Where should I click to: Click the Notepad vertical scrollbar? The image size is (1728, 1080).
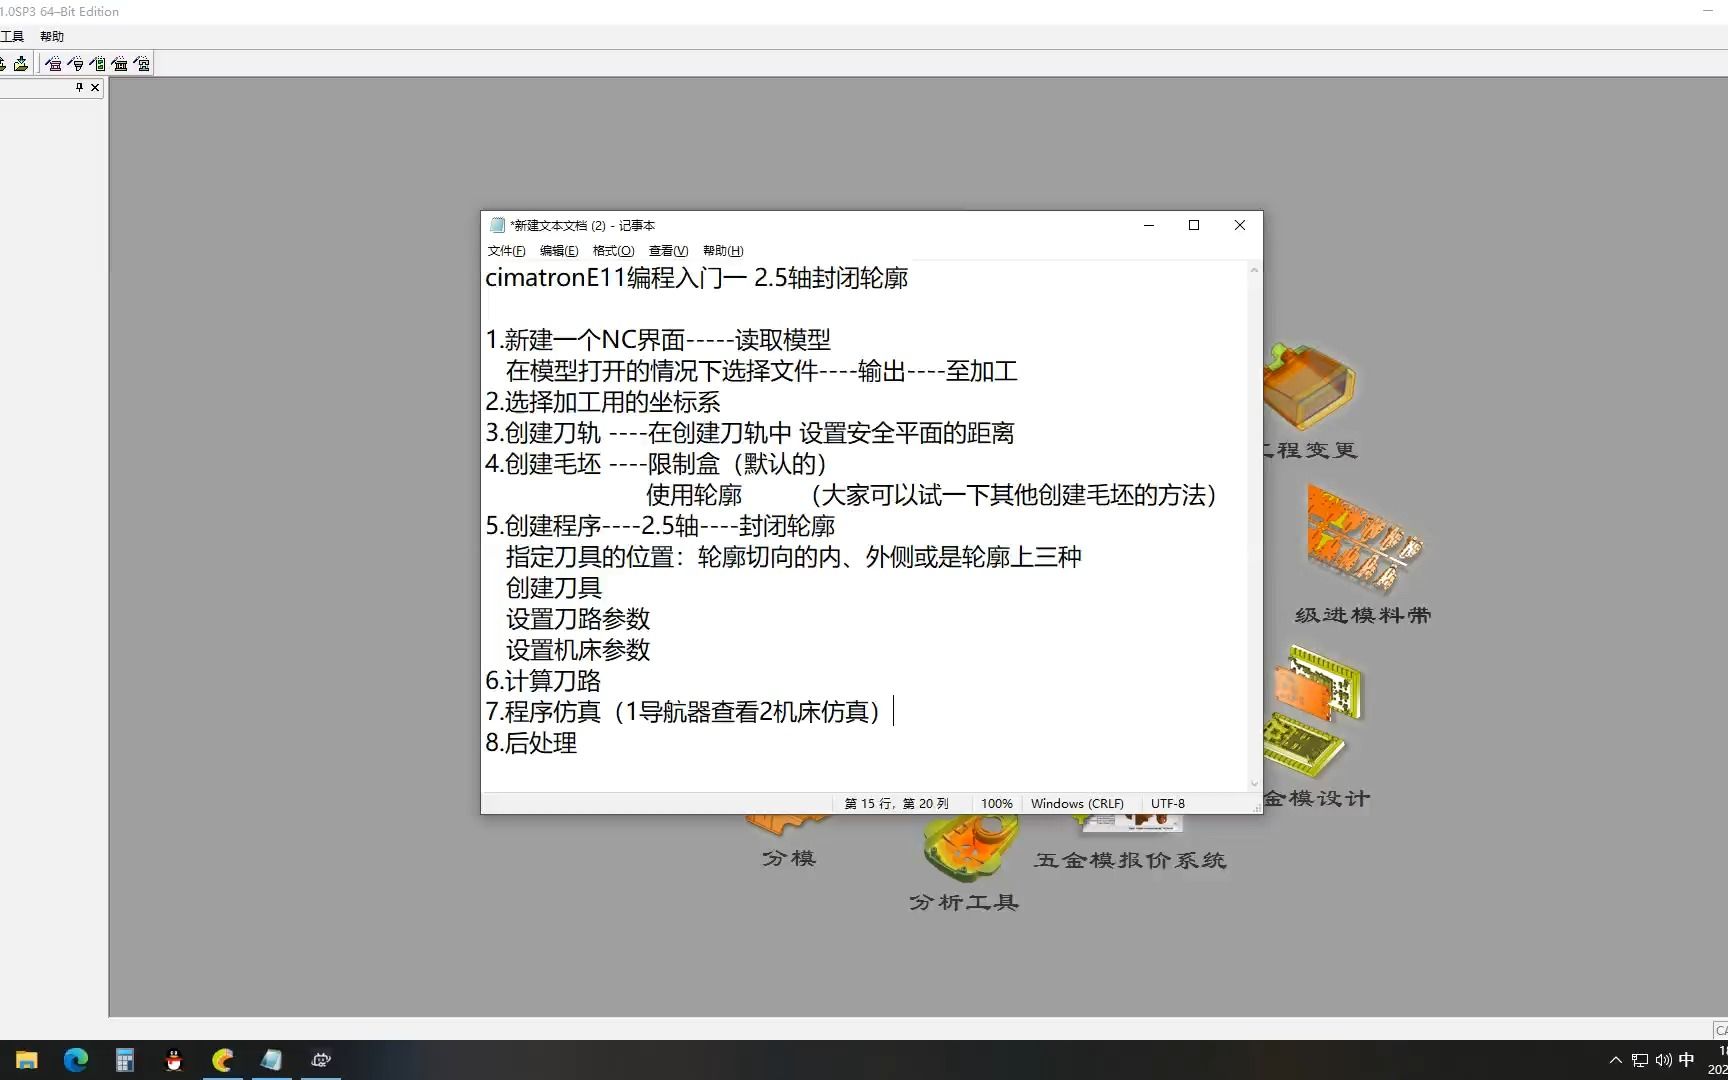1254,520
